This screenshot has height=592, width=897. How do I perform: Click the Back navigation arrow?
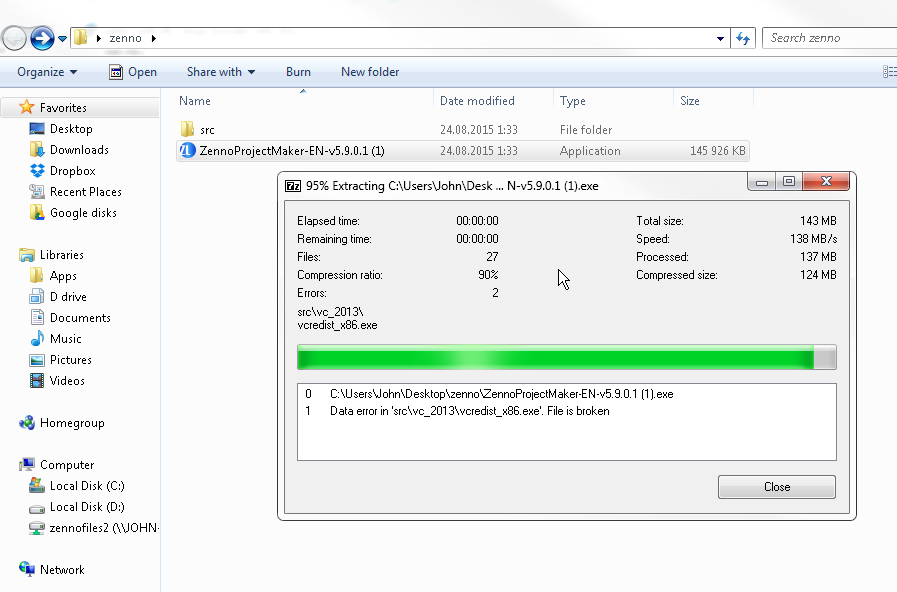(14, 38)
